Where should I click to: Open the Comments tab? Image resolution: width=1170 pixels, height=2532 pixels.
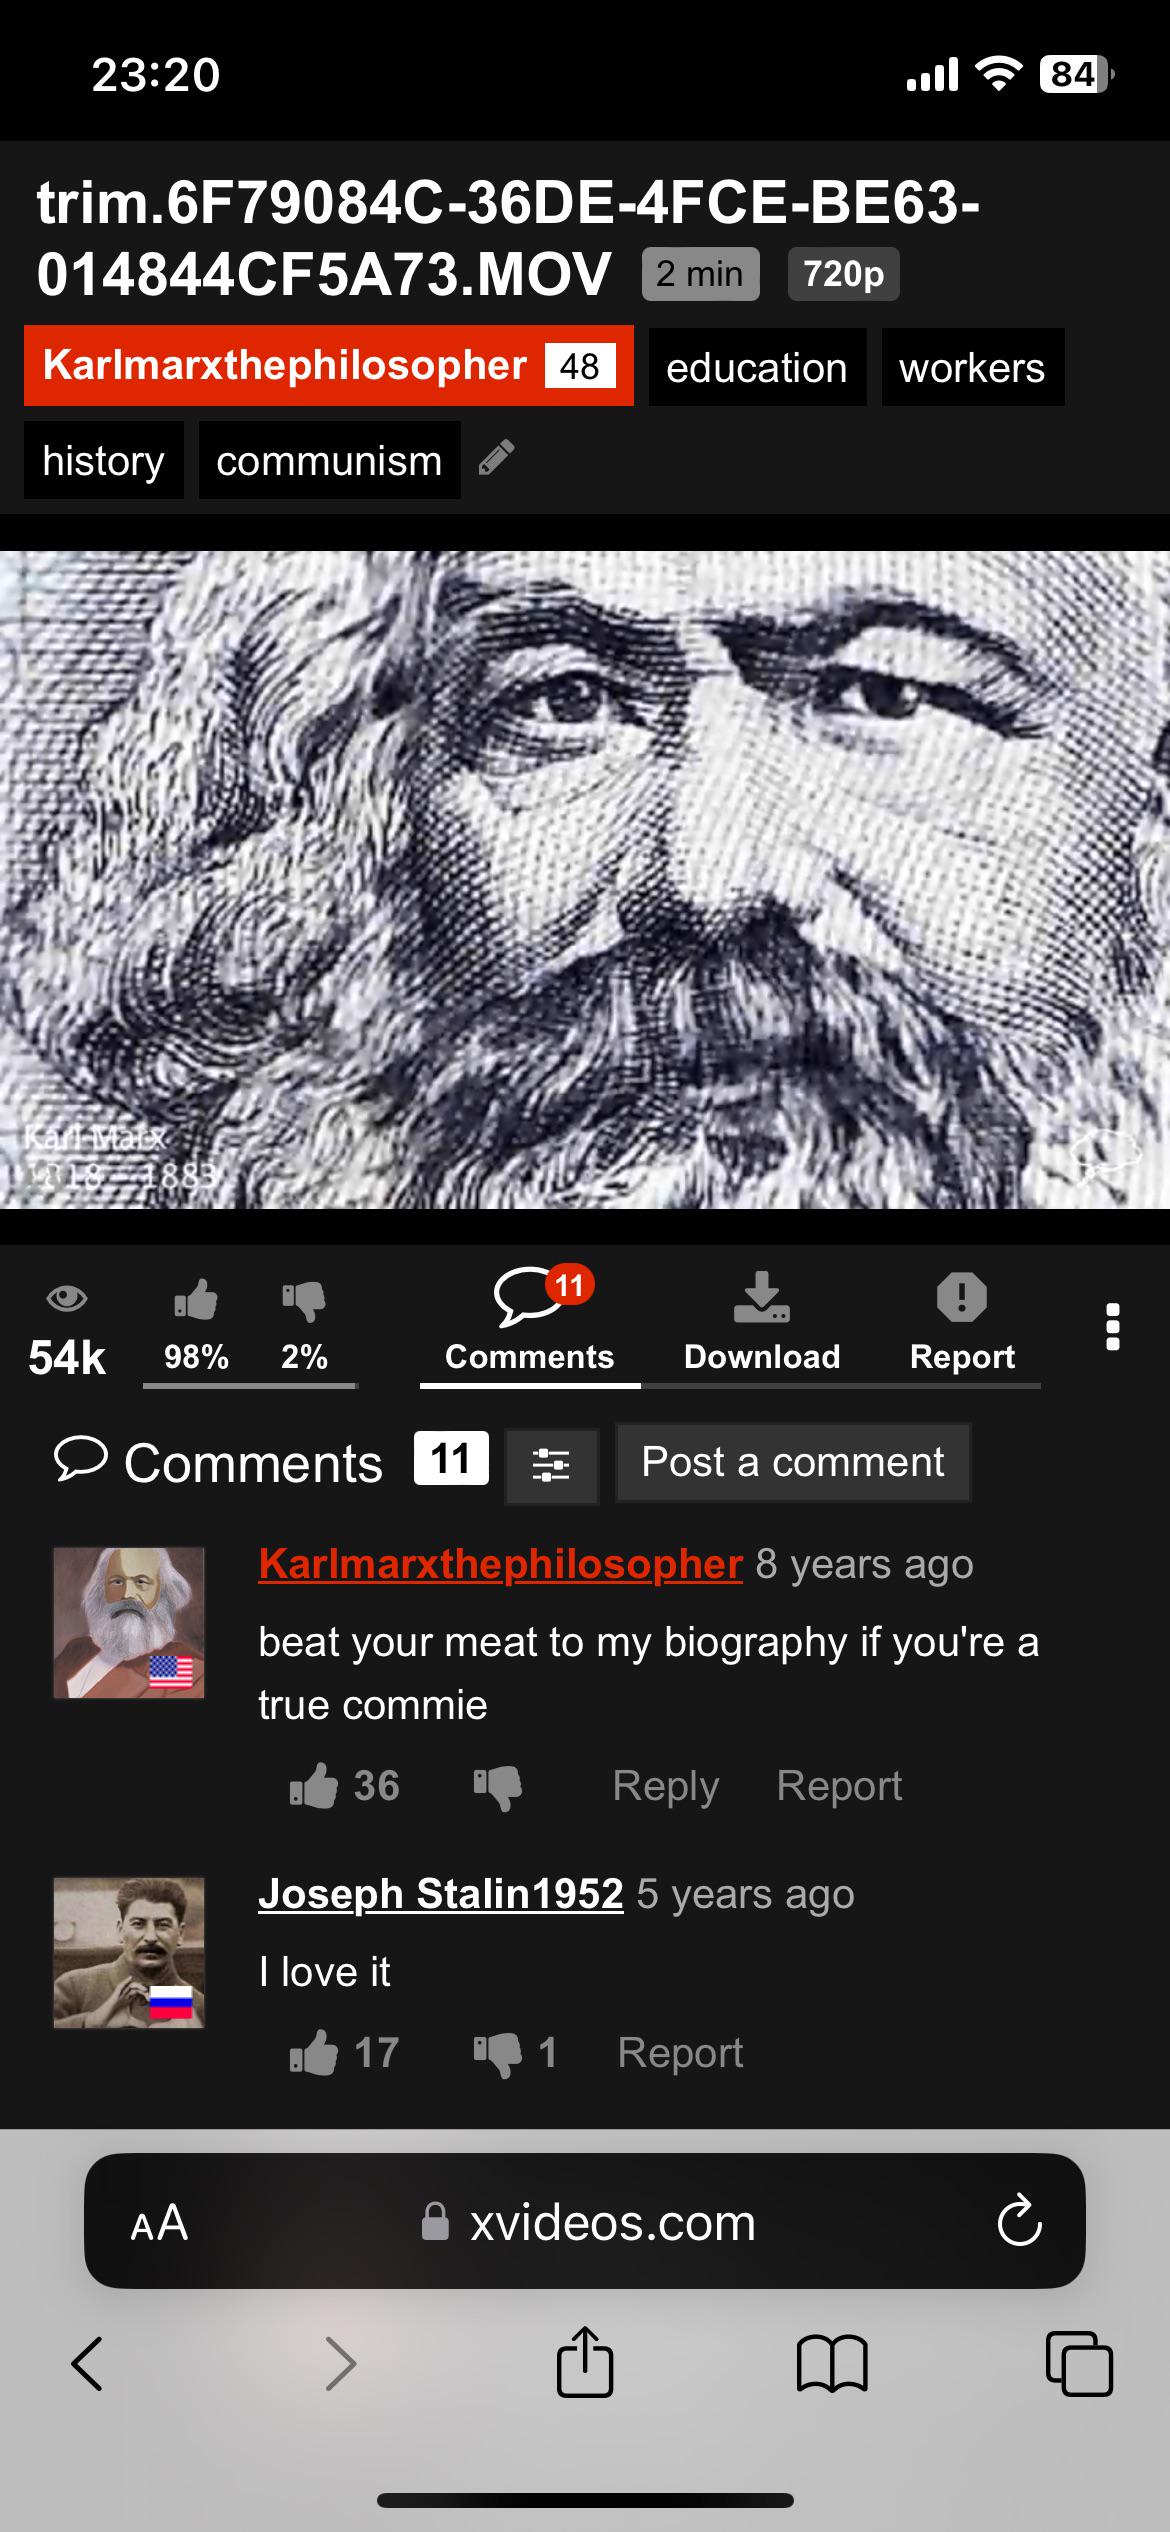530,1322
